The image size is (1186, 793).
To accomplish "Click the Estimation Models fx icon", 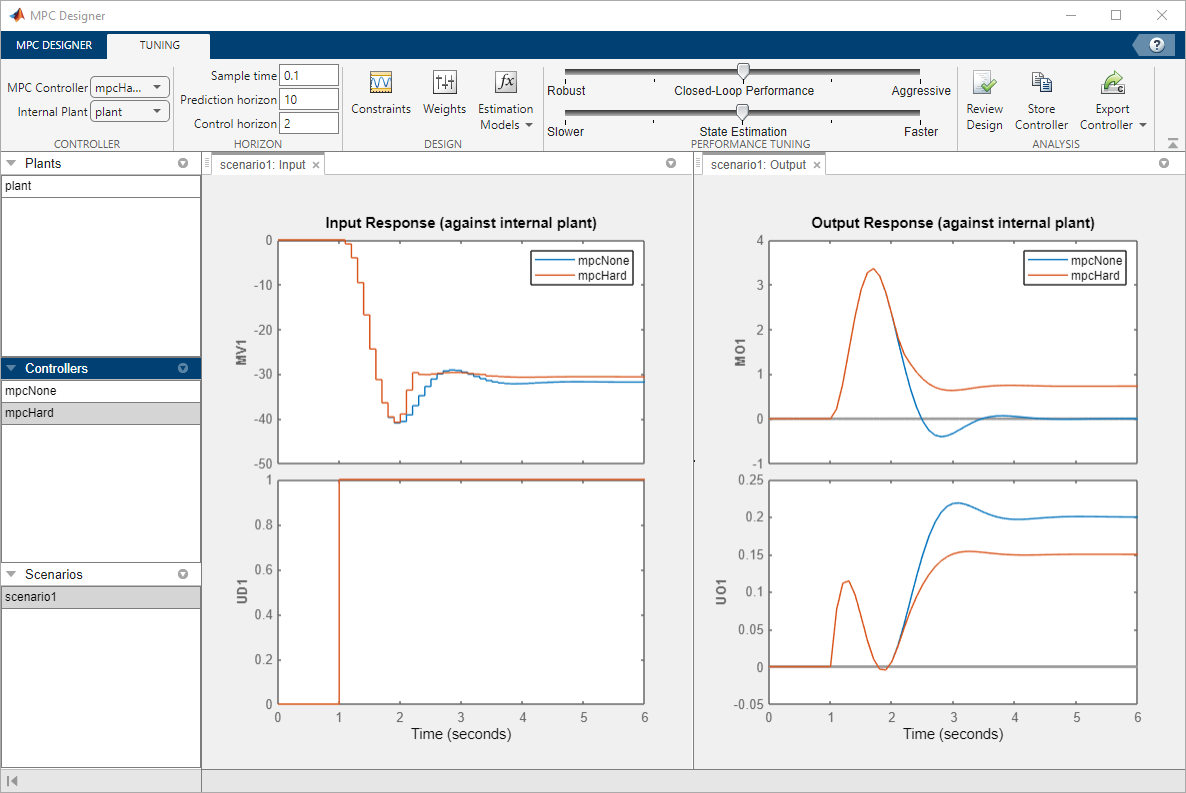I will point(505,82).
